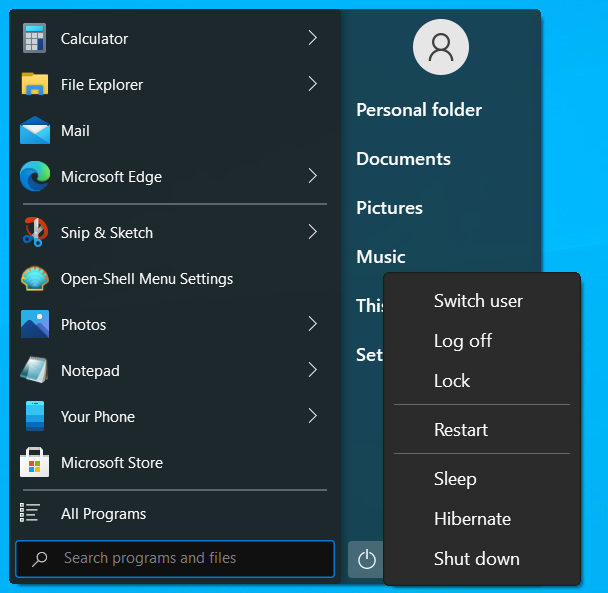
Task: Click the Calculator text label
Action: (x=94, y=39)
